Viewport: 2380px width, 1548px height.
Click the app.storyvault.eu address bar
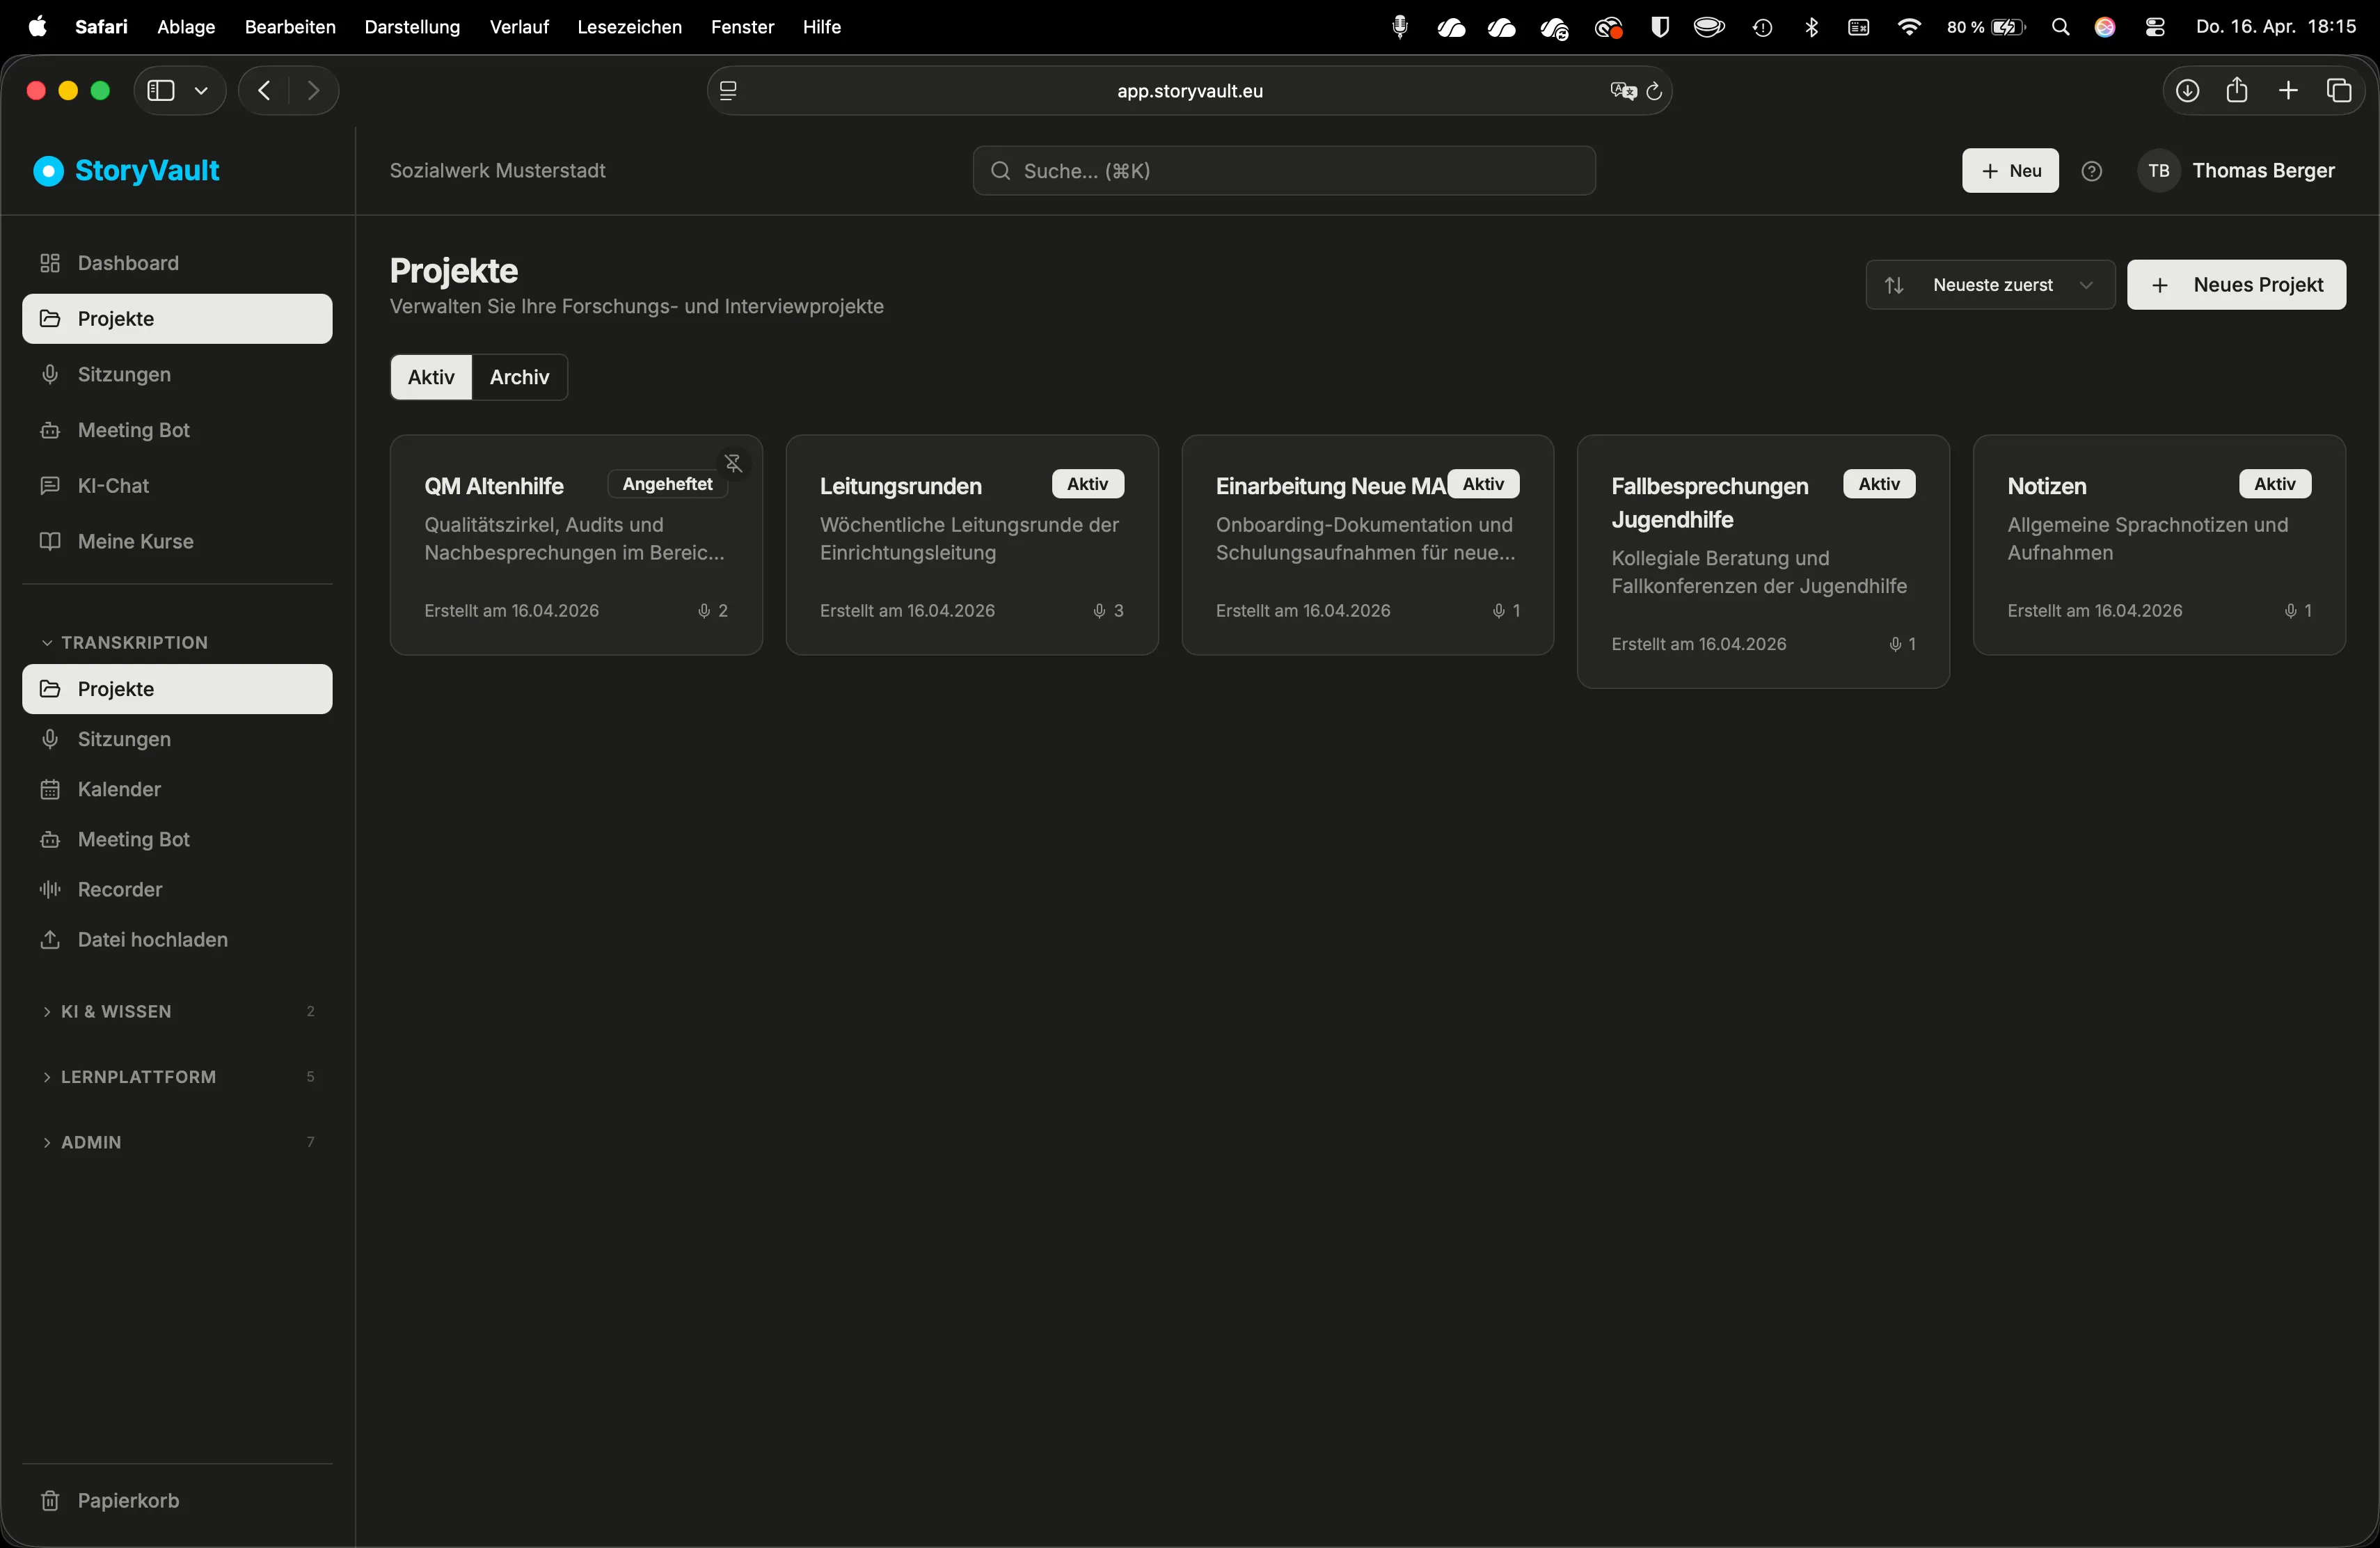click(x=1189, y=91)
